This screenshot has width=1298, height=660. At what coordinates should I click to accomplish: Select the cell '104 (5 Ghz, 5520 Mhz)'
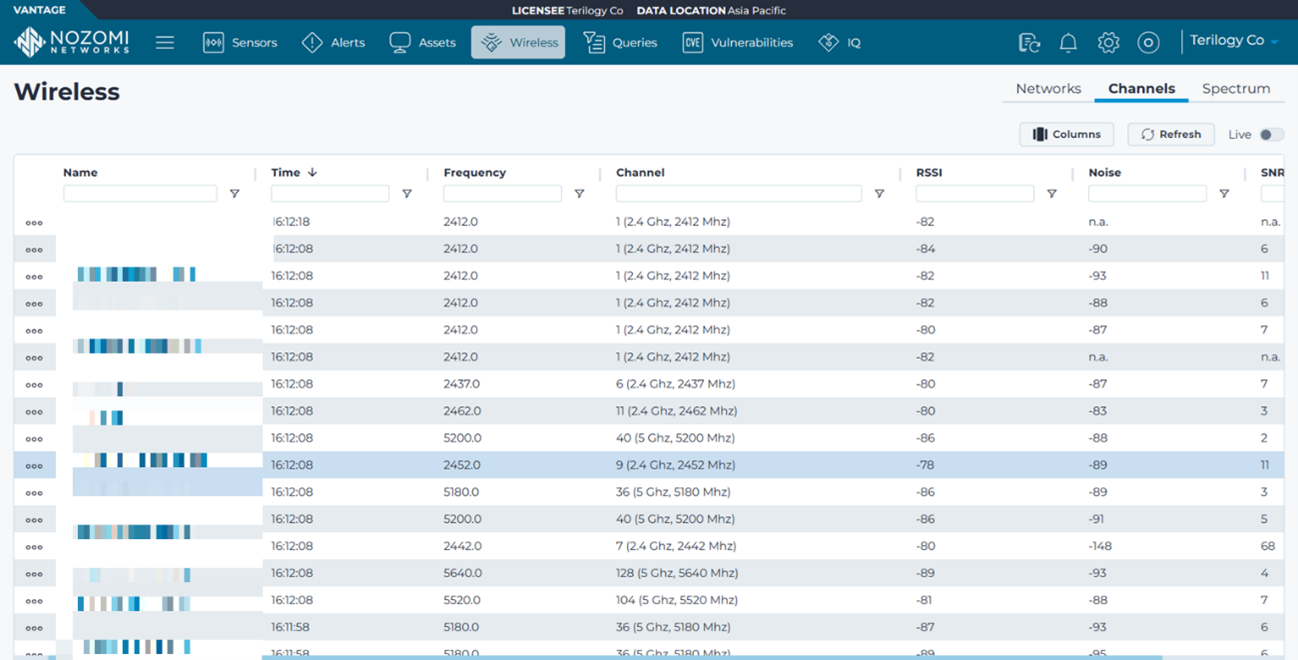click(x=677, y=600)
